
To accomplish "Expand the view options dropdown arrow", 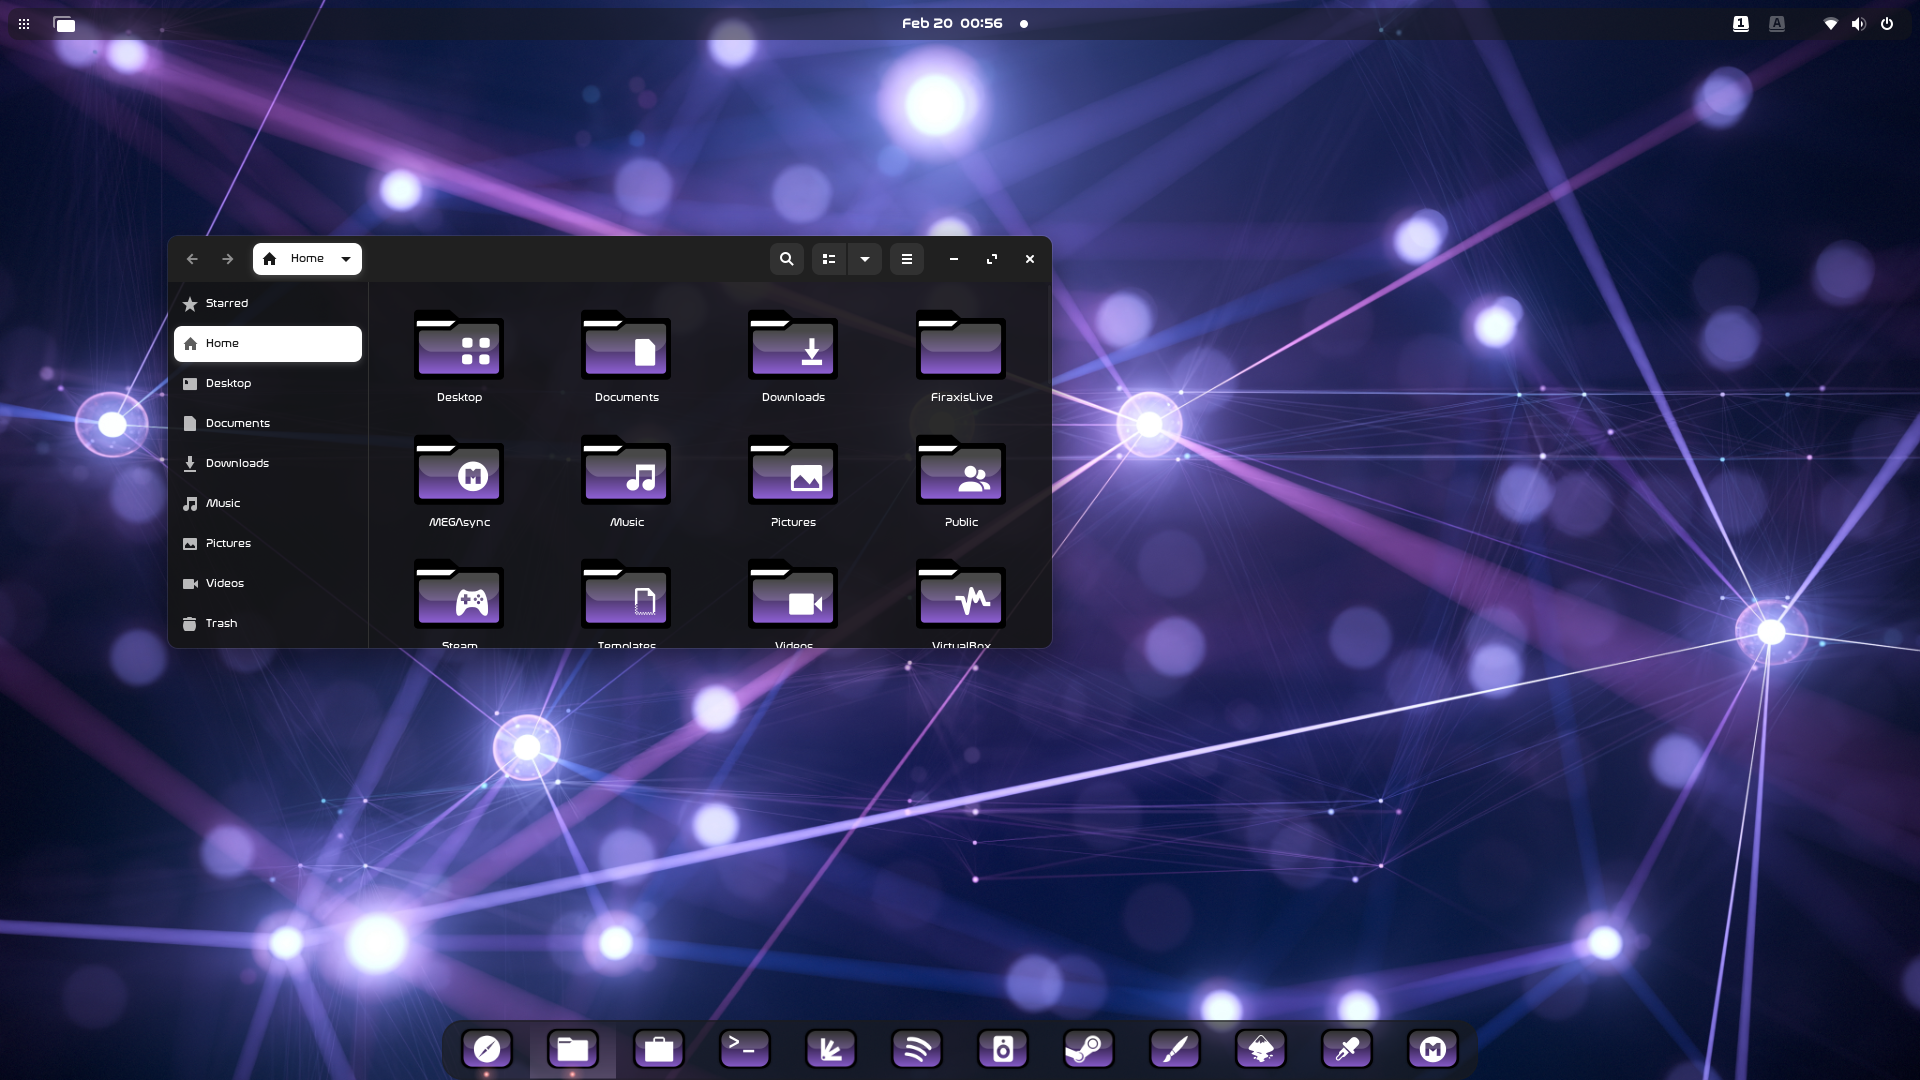I will (x=865, y=259).
